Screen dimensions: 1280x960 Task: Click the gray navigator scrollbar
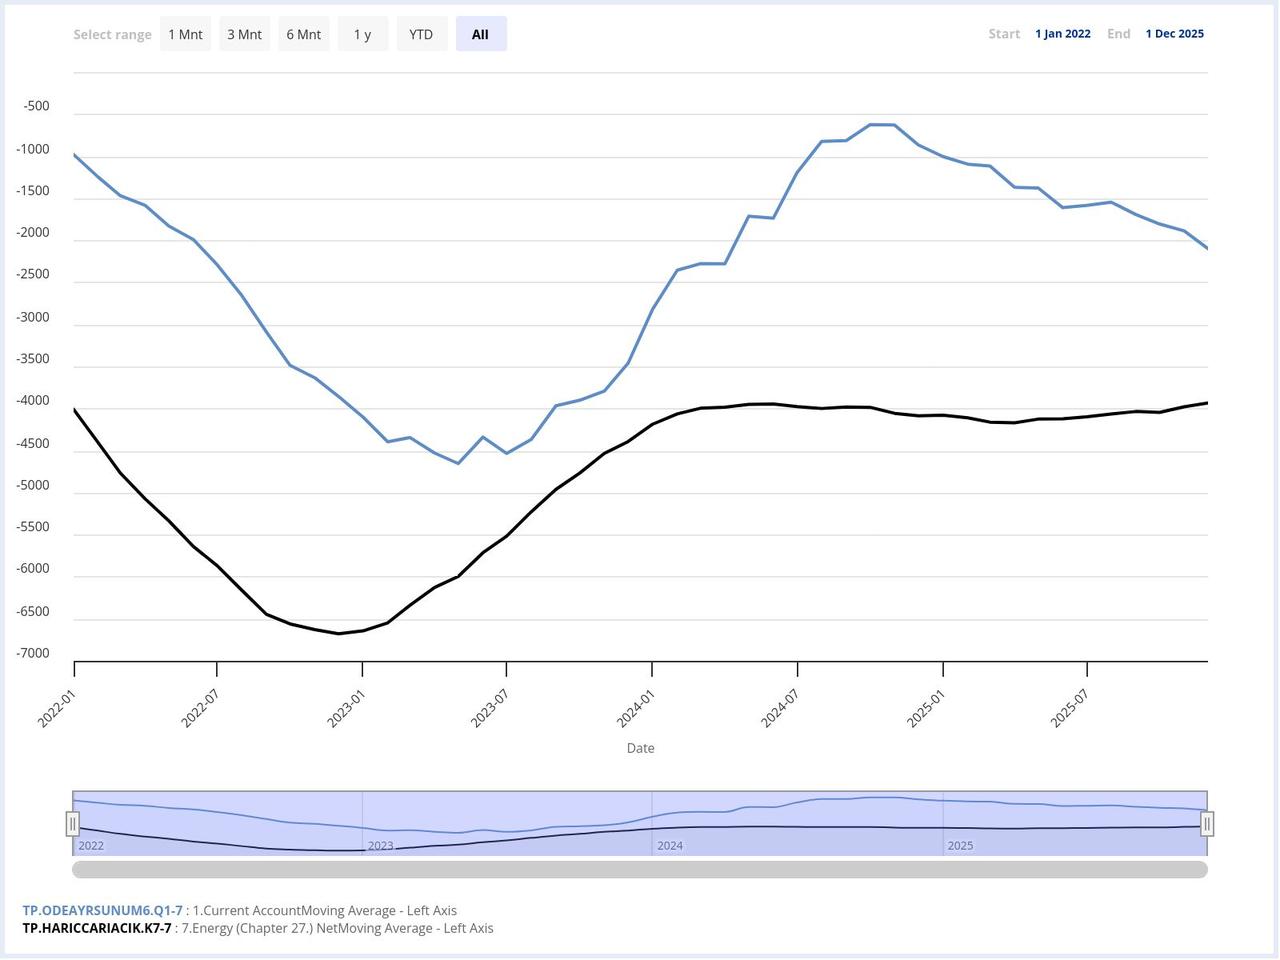(640, 870)
